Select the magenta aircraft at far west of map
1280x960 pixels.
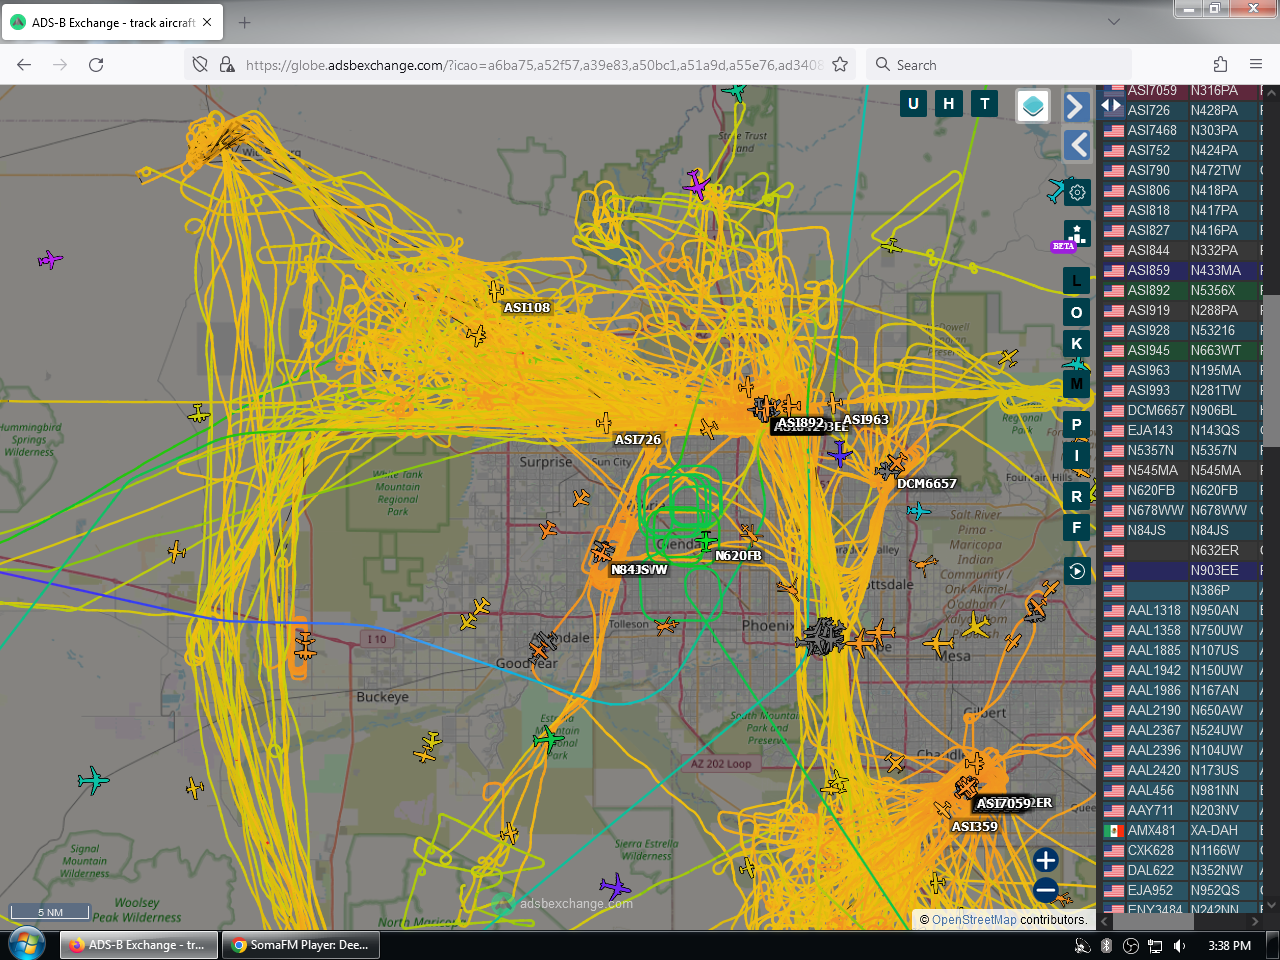tap(50, 260)
